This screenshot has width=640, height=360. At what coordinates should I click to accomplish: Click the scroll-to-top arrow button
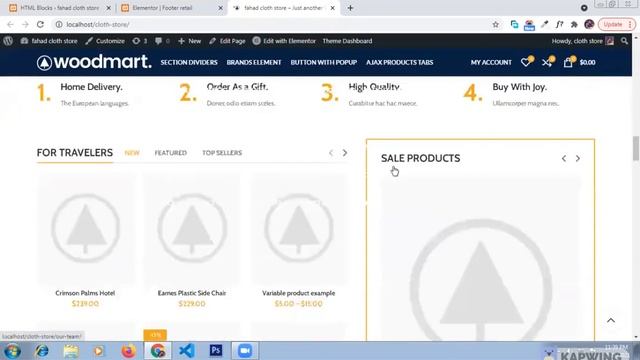click(x=611, y=320)
